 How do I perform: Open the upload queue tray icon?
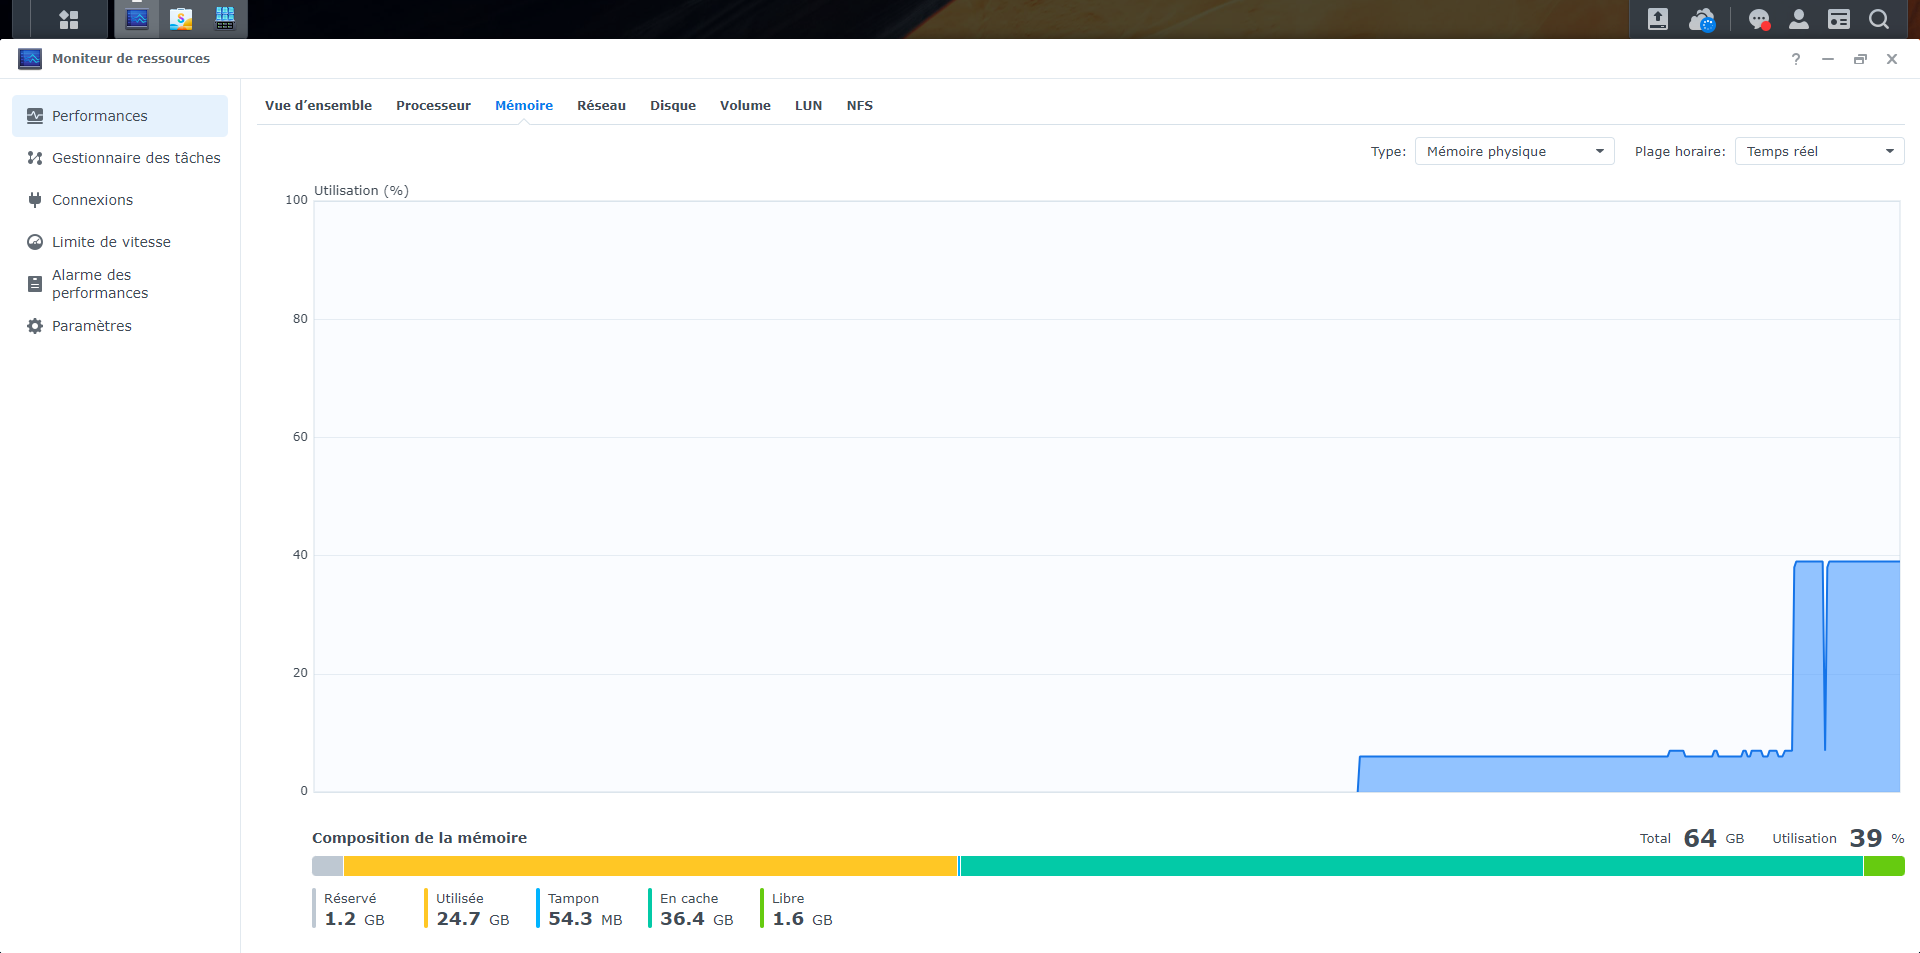click(x=1658, y=19)
